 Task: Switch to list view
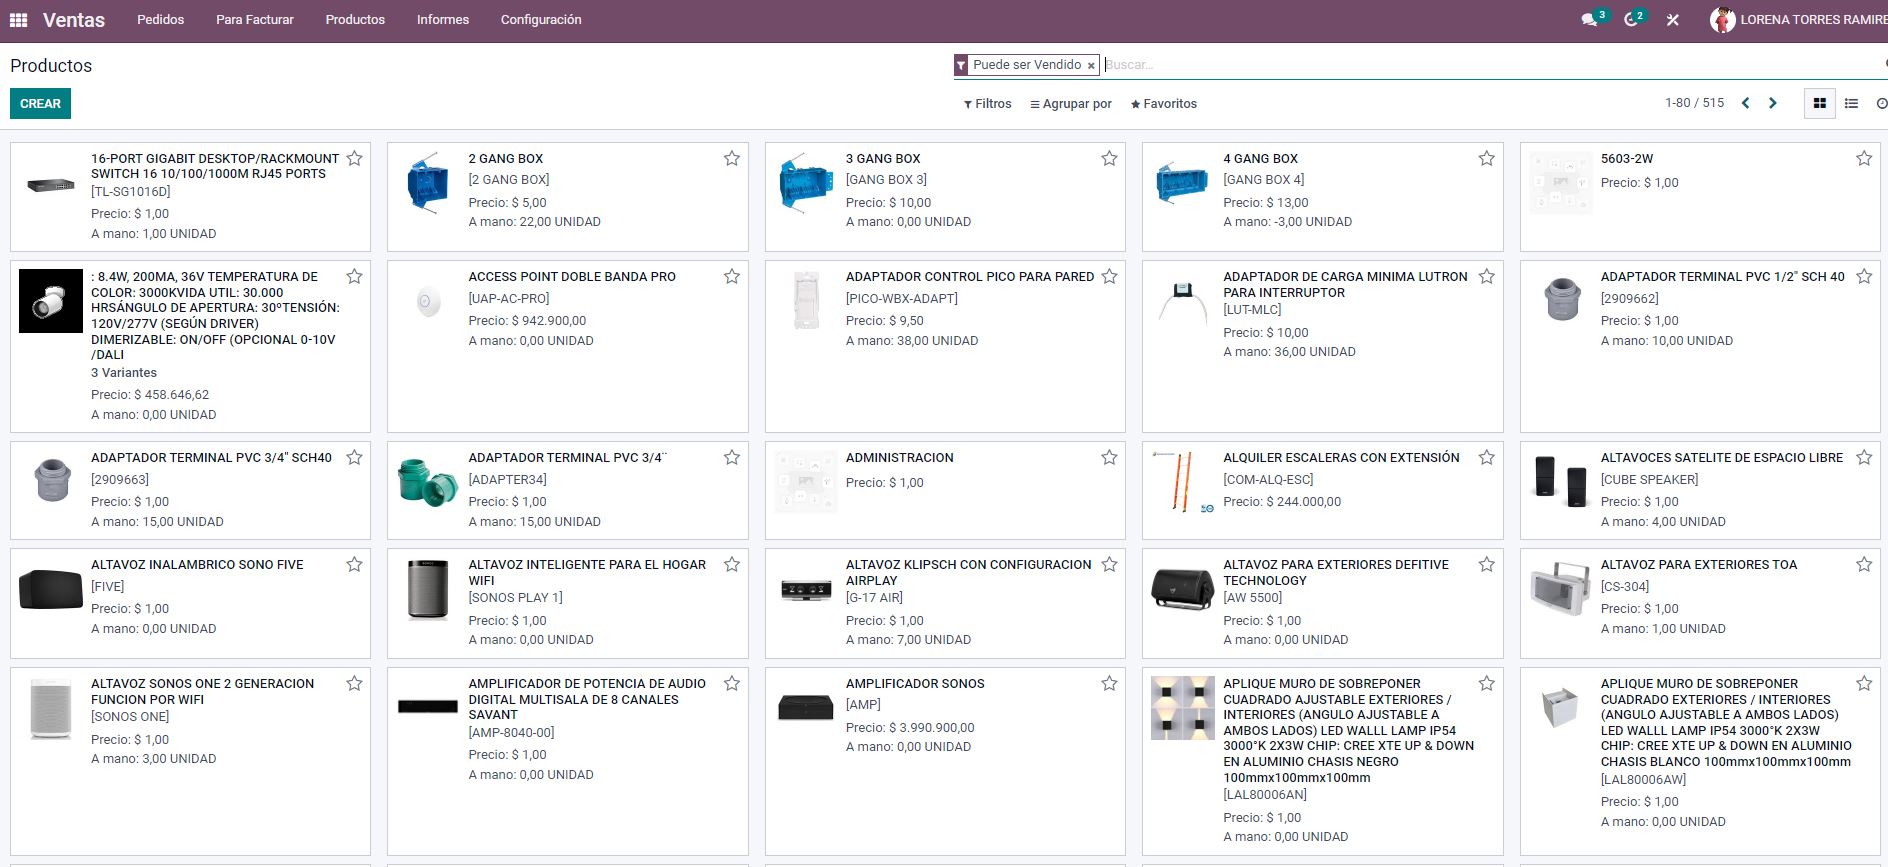pyautogui.click(x=1851, y=103)
